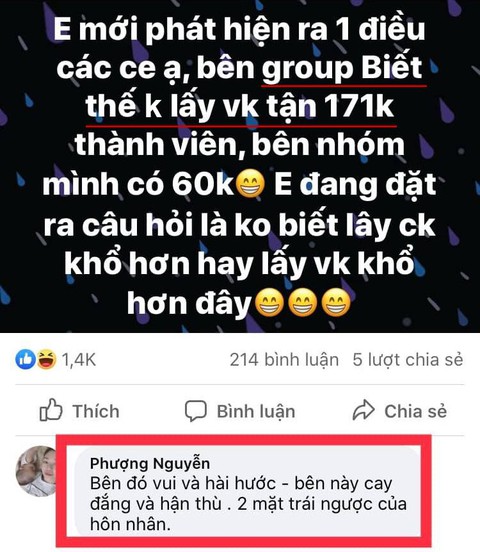Open the dark post image with raindrops
This screenshot has width=480, height=552.
240,166
